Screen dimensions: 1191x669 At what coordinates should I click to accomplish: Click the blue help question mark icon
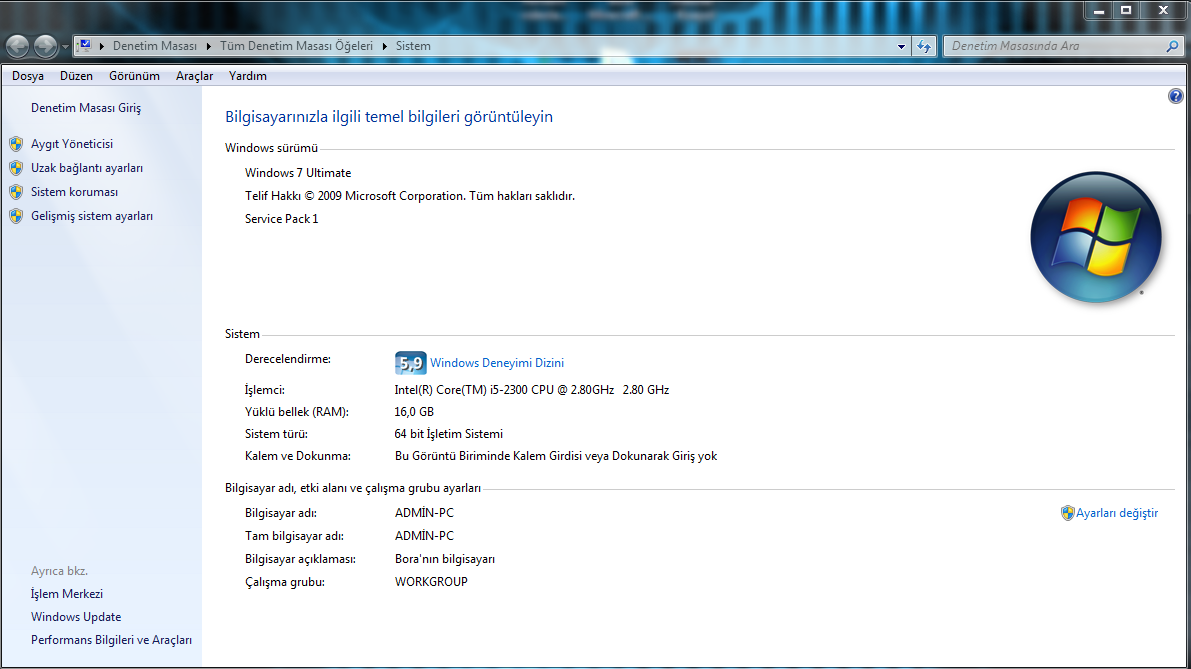pyautogui.click(x=1175, y=96)
